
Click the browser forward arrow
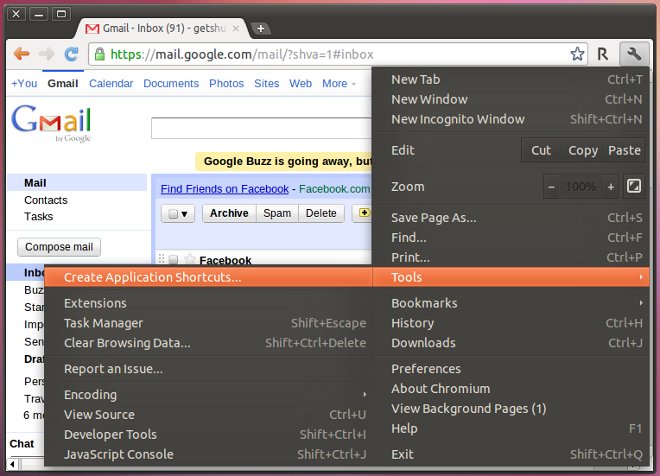[x=47, y=54]
